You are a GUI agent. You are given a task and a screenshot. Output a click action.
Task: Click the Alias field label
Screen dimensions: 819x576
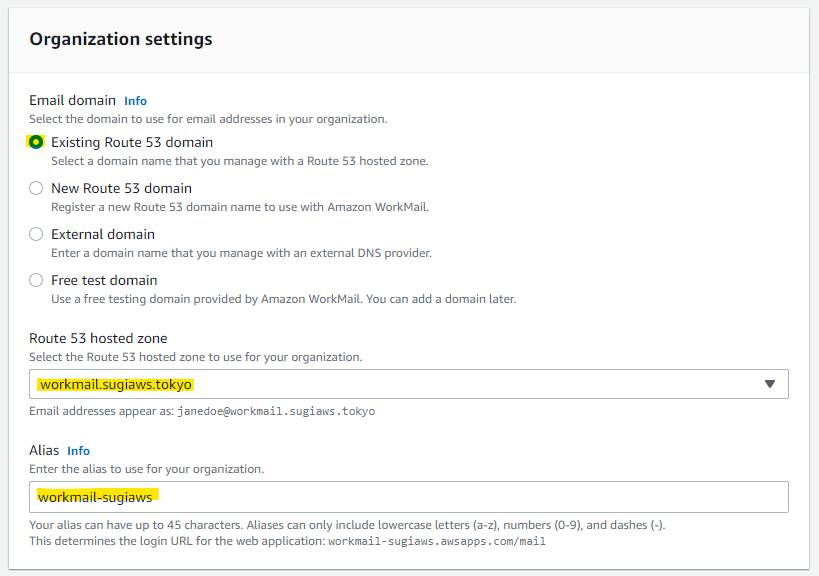(44, 450)
